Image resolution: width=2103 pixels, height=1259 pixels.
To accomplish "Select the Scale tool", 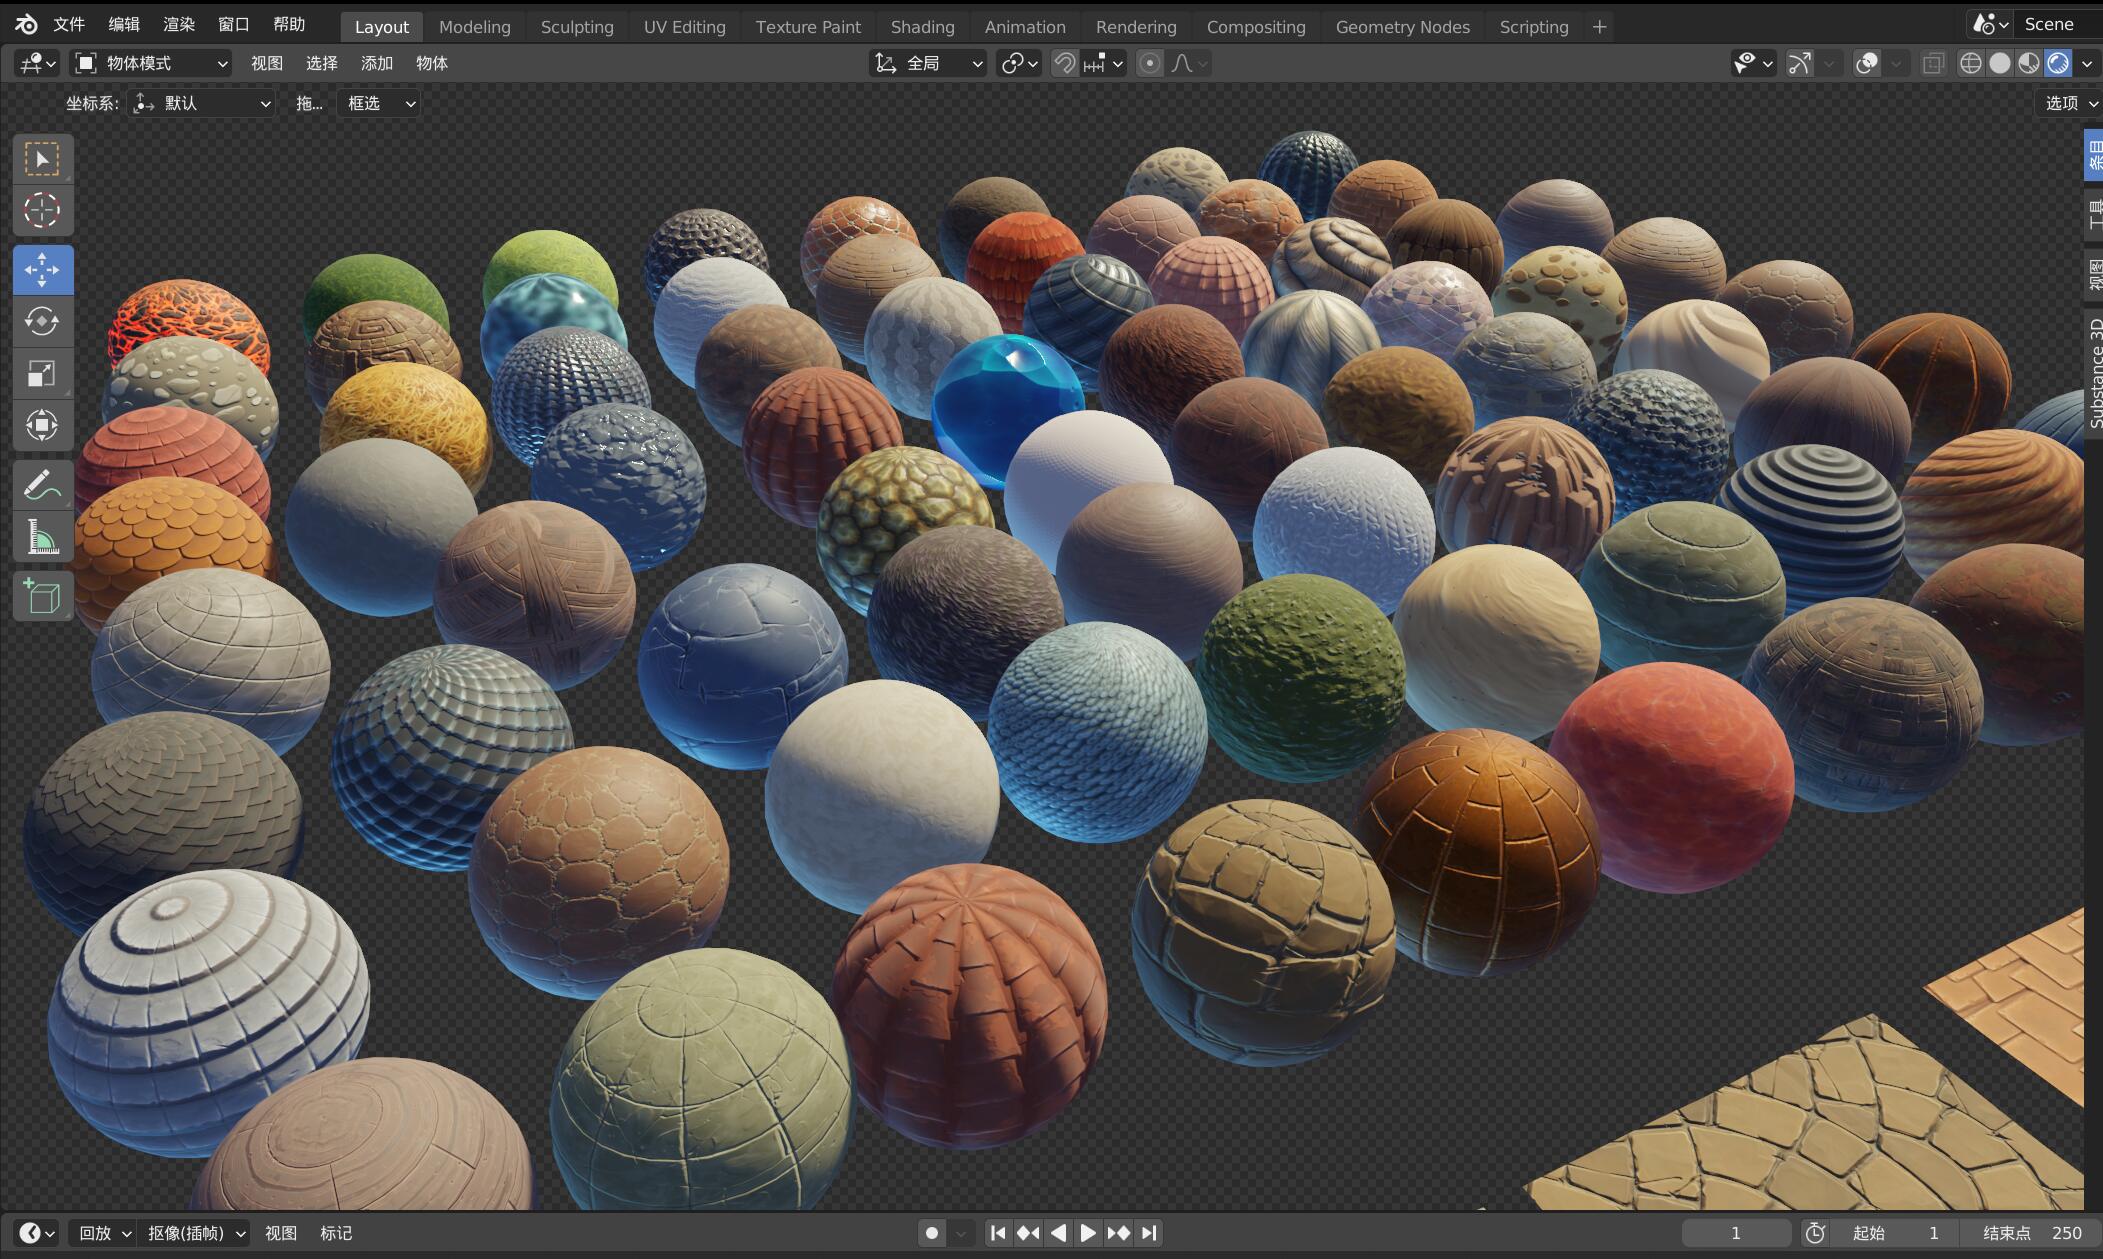I will pos(42,374).
